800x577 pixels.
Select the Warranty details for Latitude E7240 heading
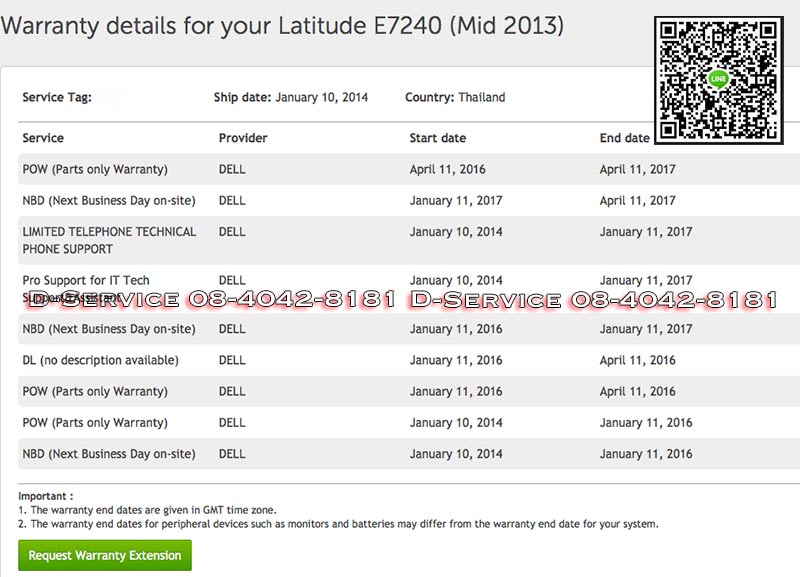[282, 26]
